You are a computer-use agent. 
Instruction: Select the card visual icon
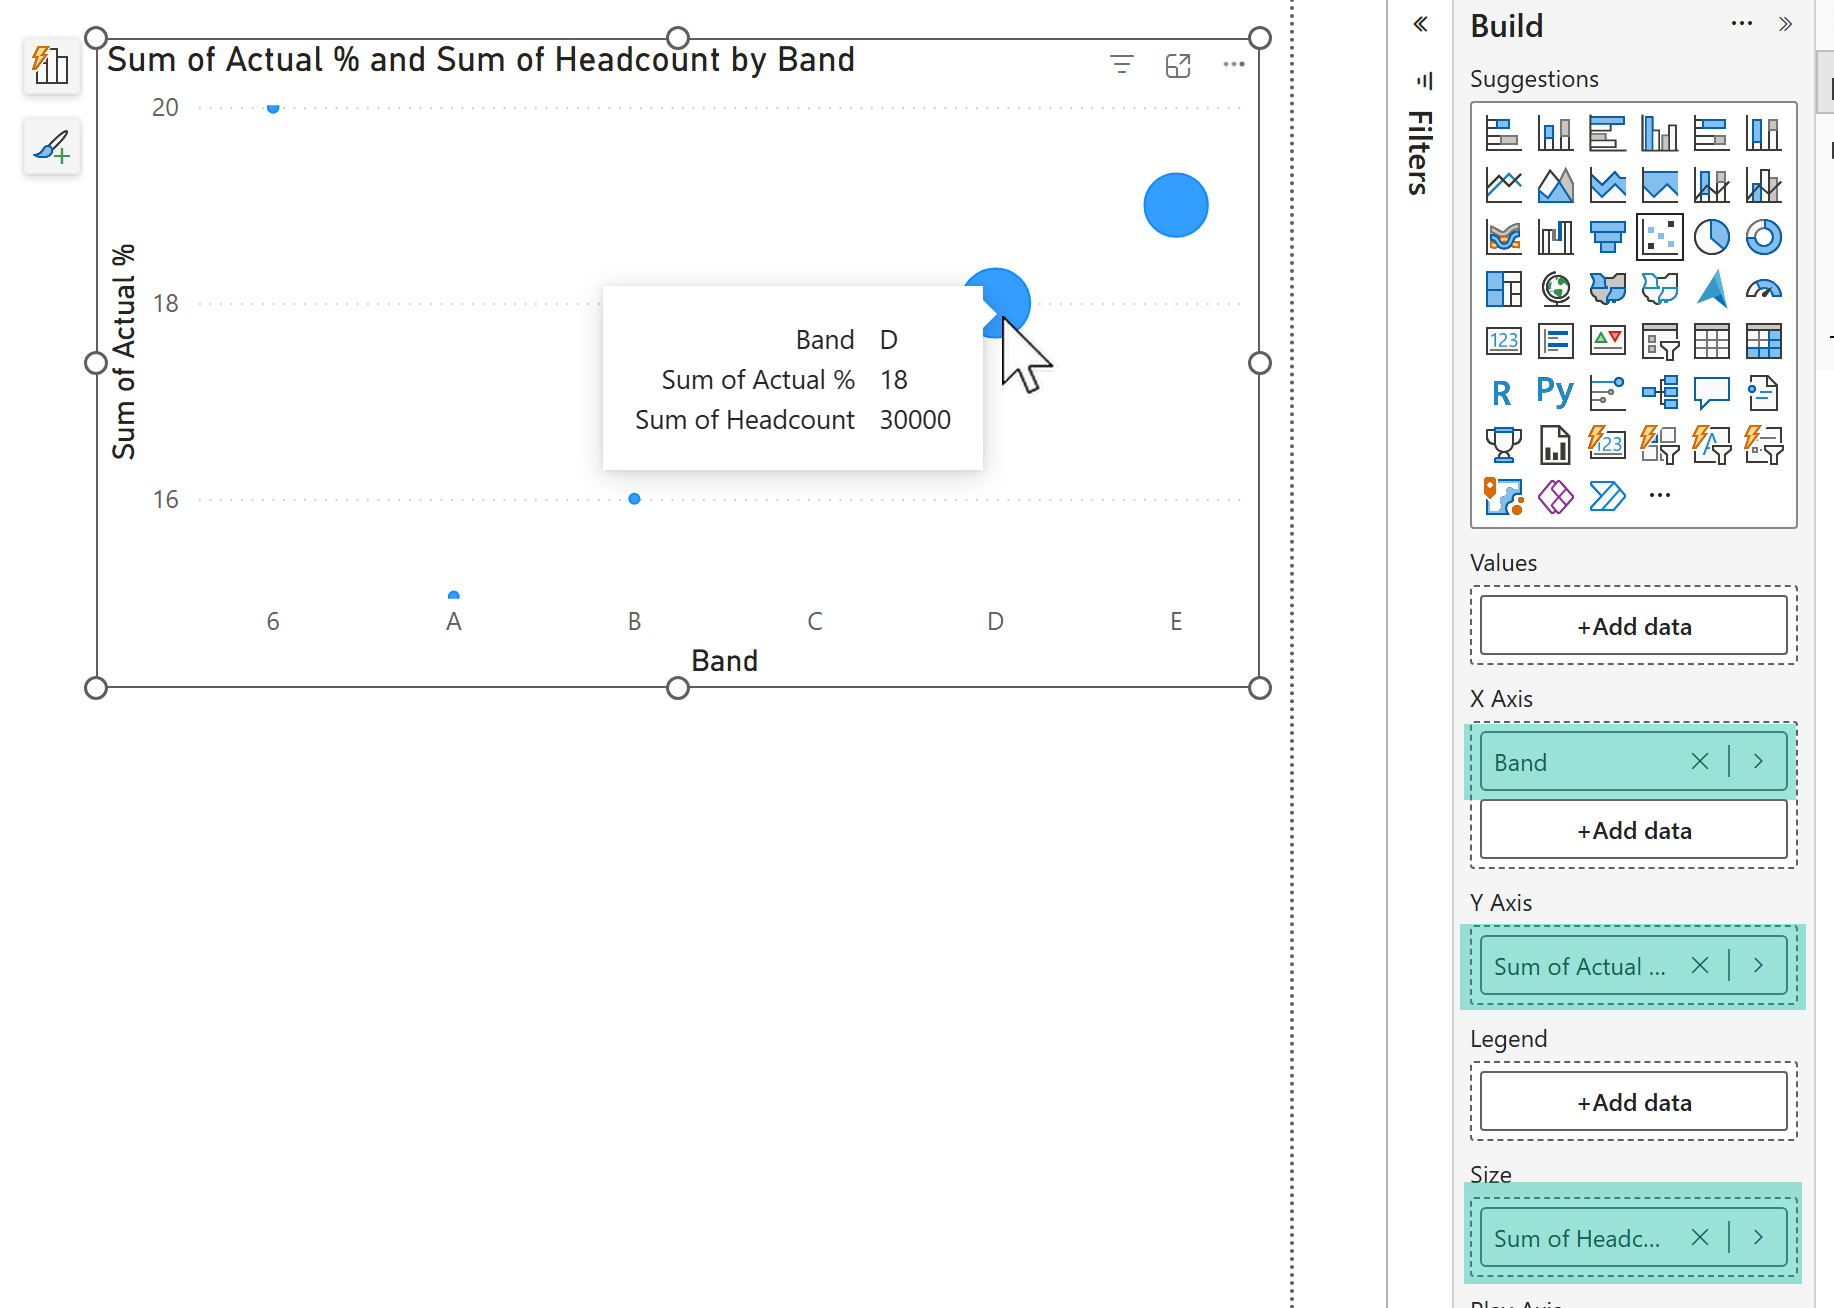[1503, 341]
